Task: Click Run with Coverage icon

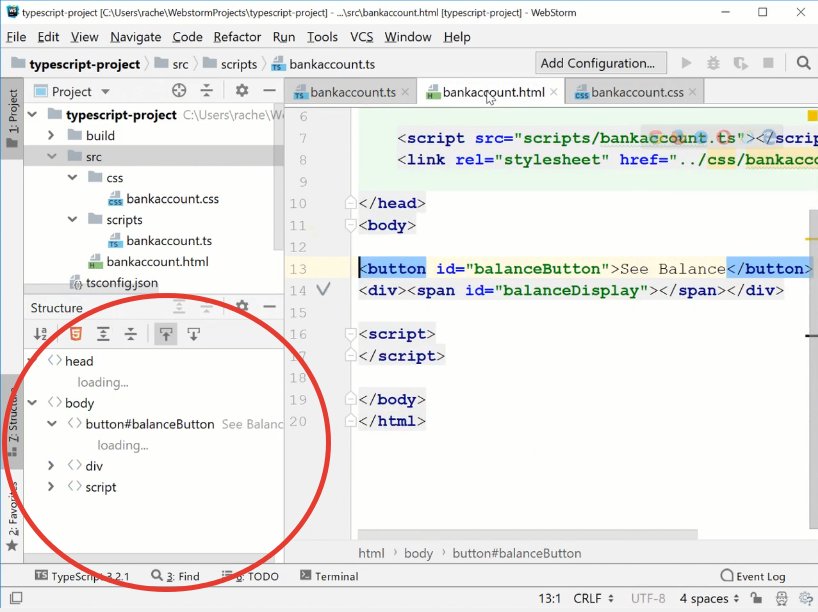Action: pyautogui.click(x=740, y=63)
